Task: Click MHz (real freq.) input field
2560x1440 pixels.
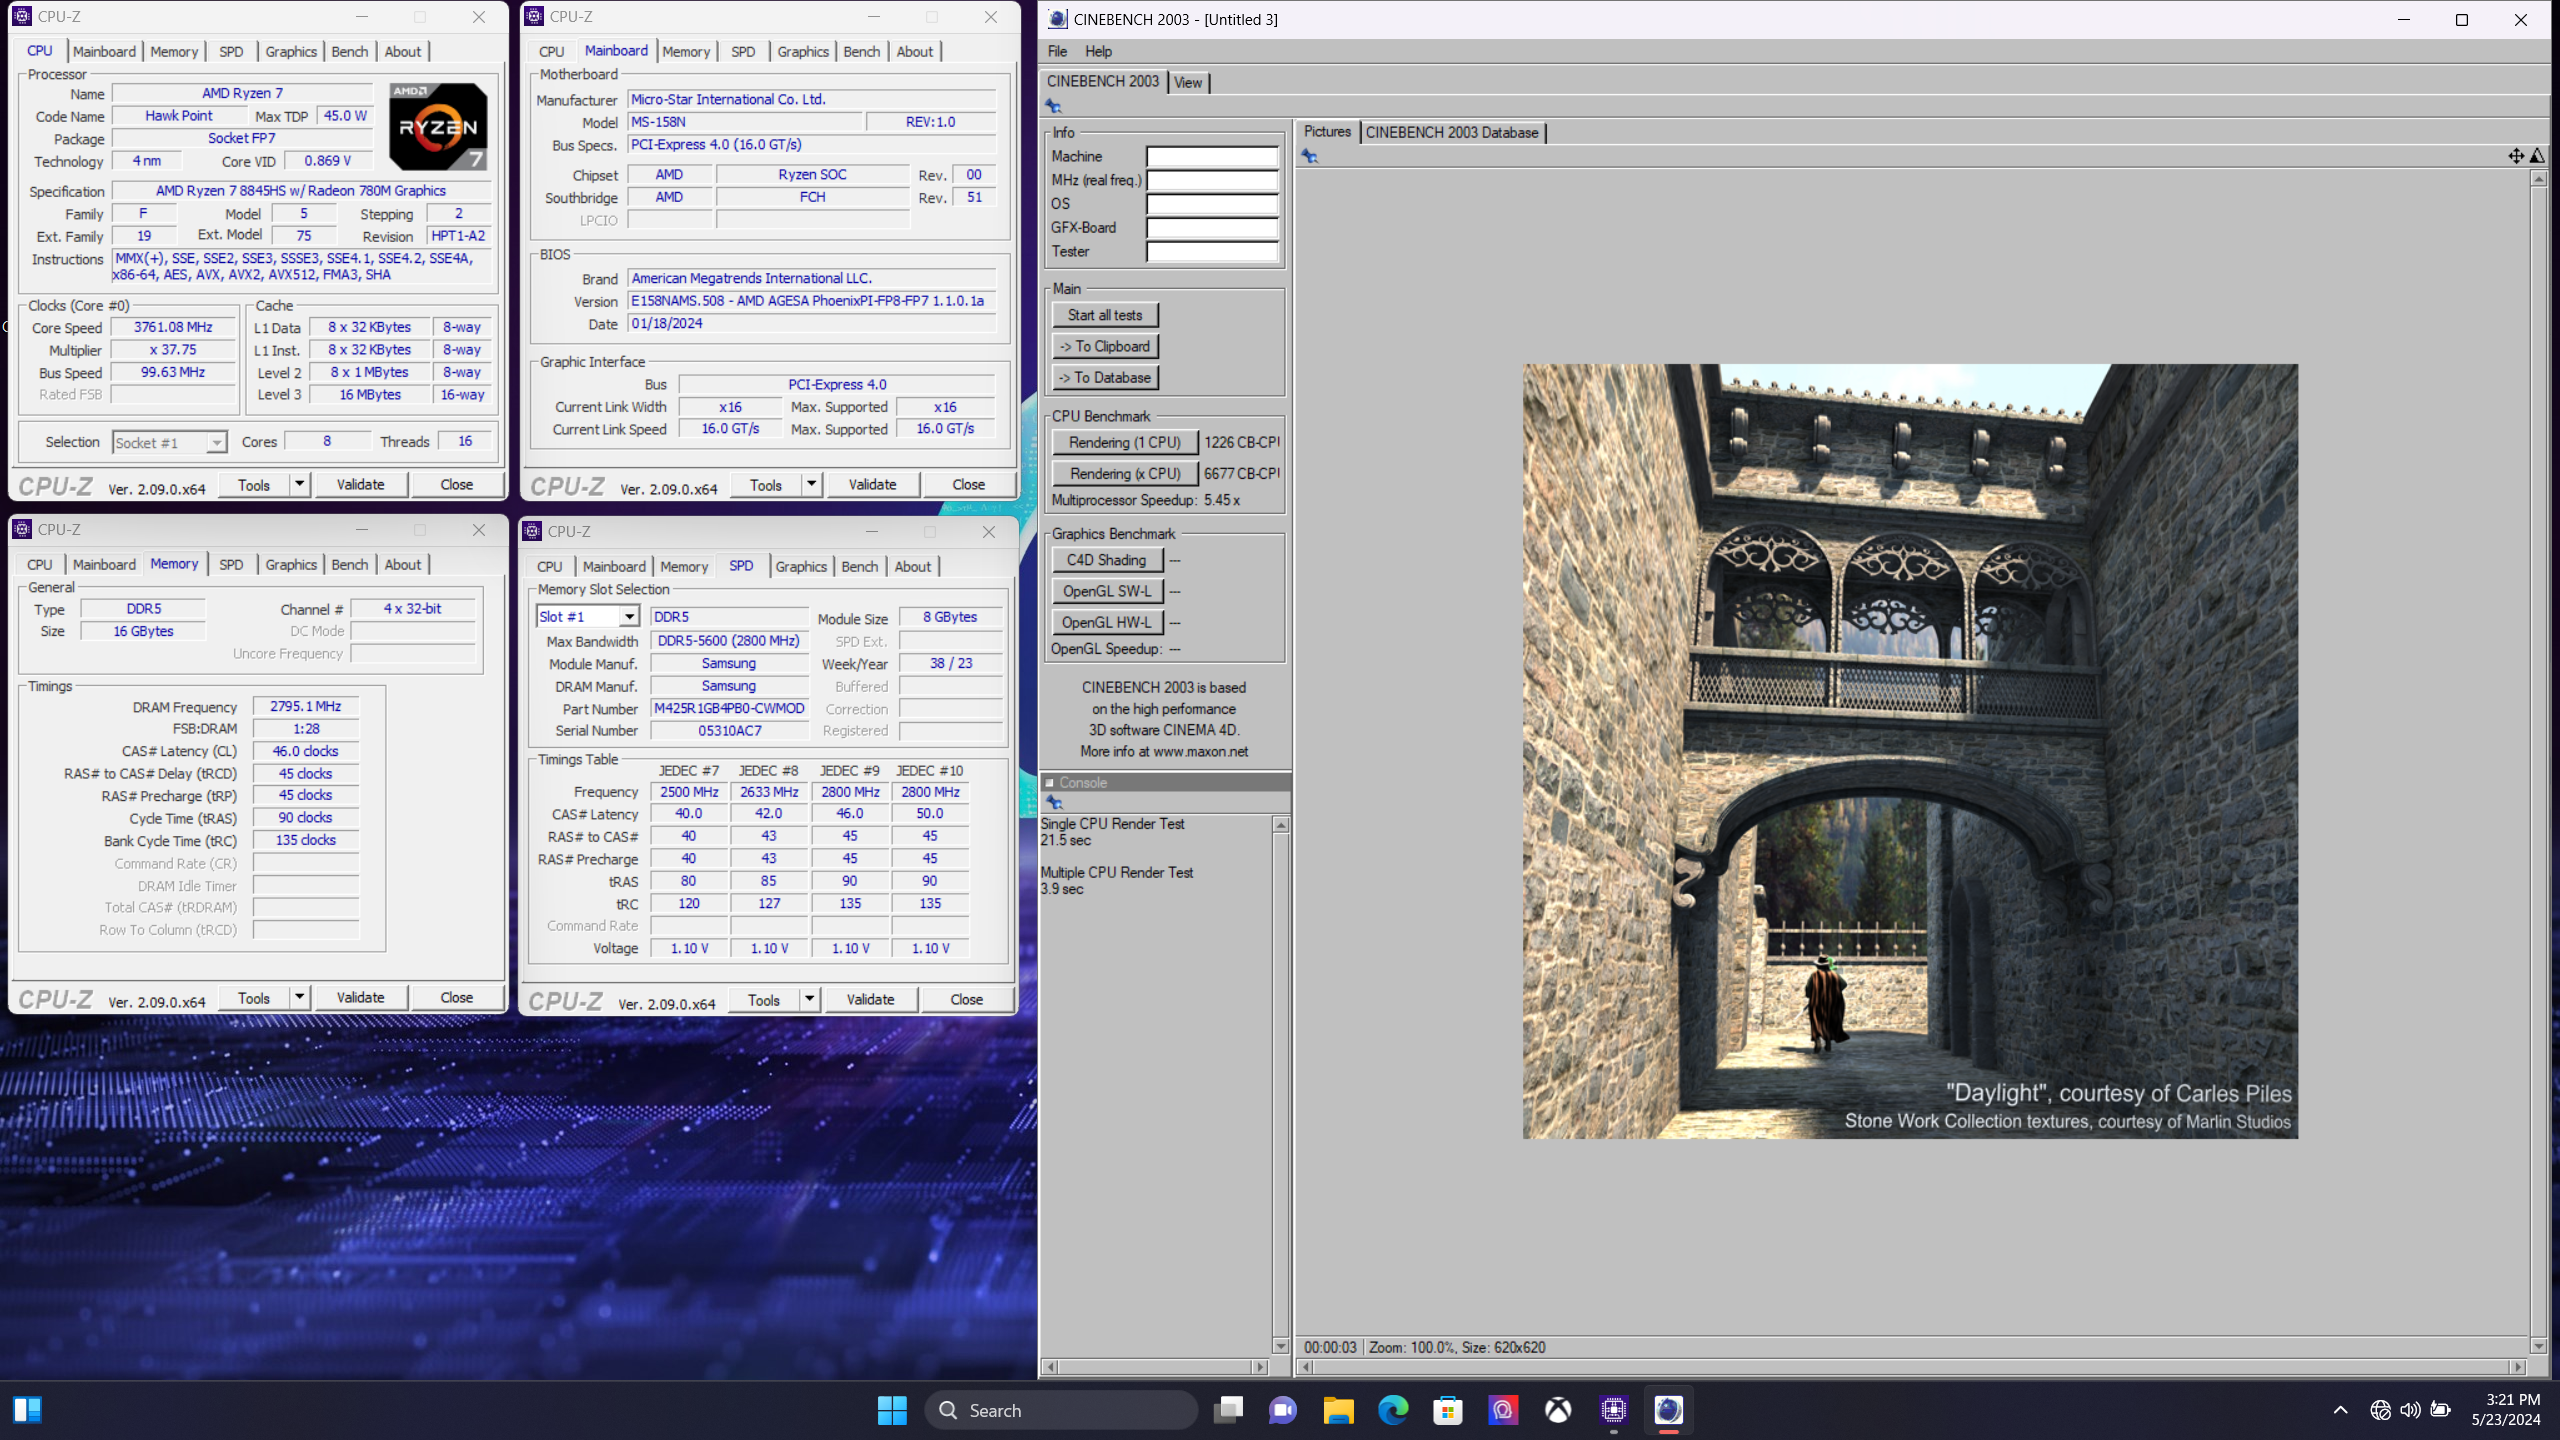Action: tap(1212, 180)
